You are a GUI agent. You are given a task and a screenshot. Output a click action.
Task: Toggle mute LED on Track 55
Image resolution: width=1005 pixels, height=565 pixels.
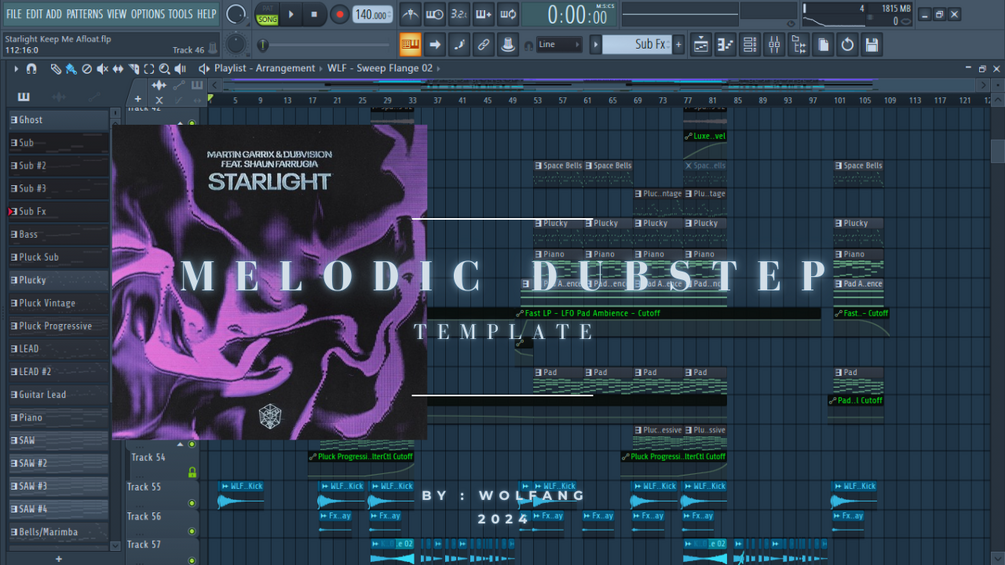tap(192, 503)
